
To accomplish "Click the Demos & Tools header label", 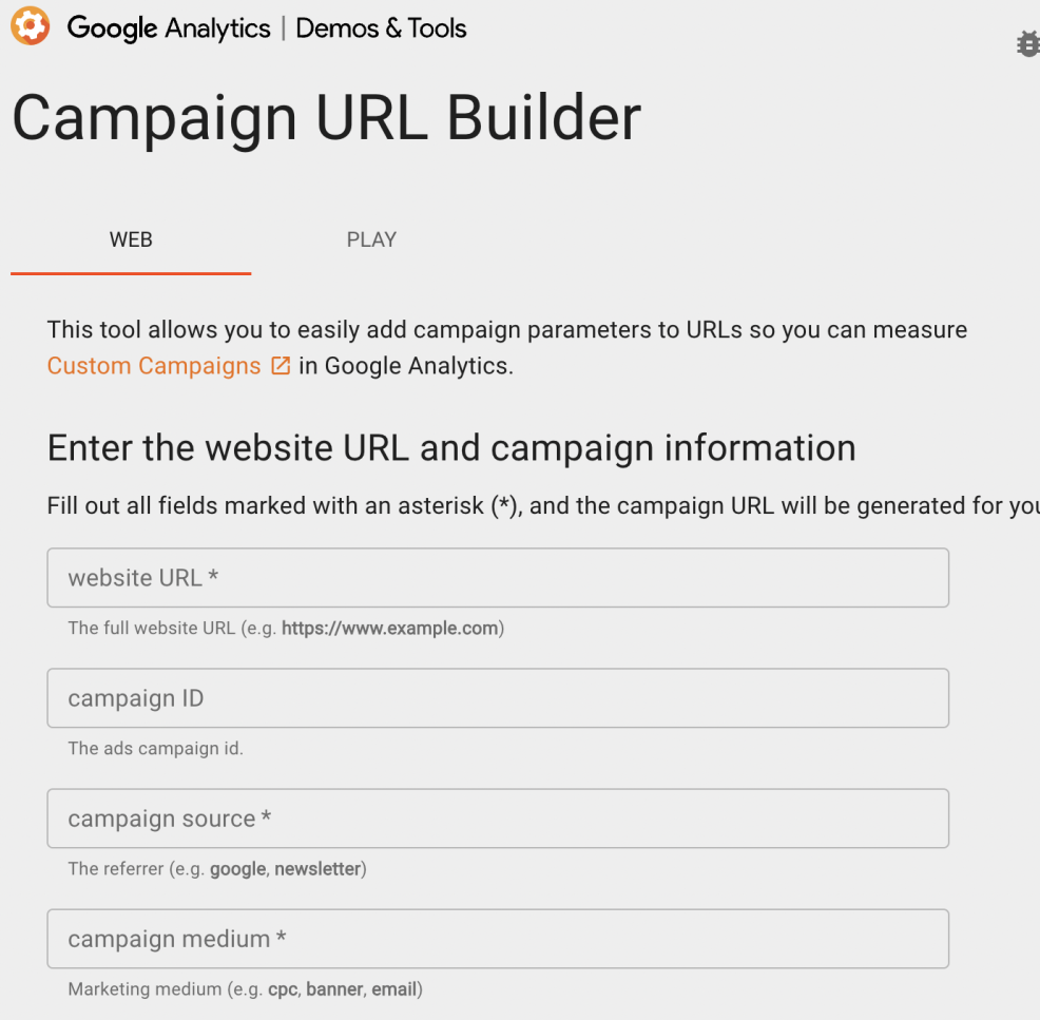I will pos(380,28).
